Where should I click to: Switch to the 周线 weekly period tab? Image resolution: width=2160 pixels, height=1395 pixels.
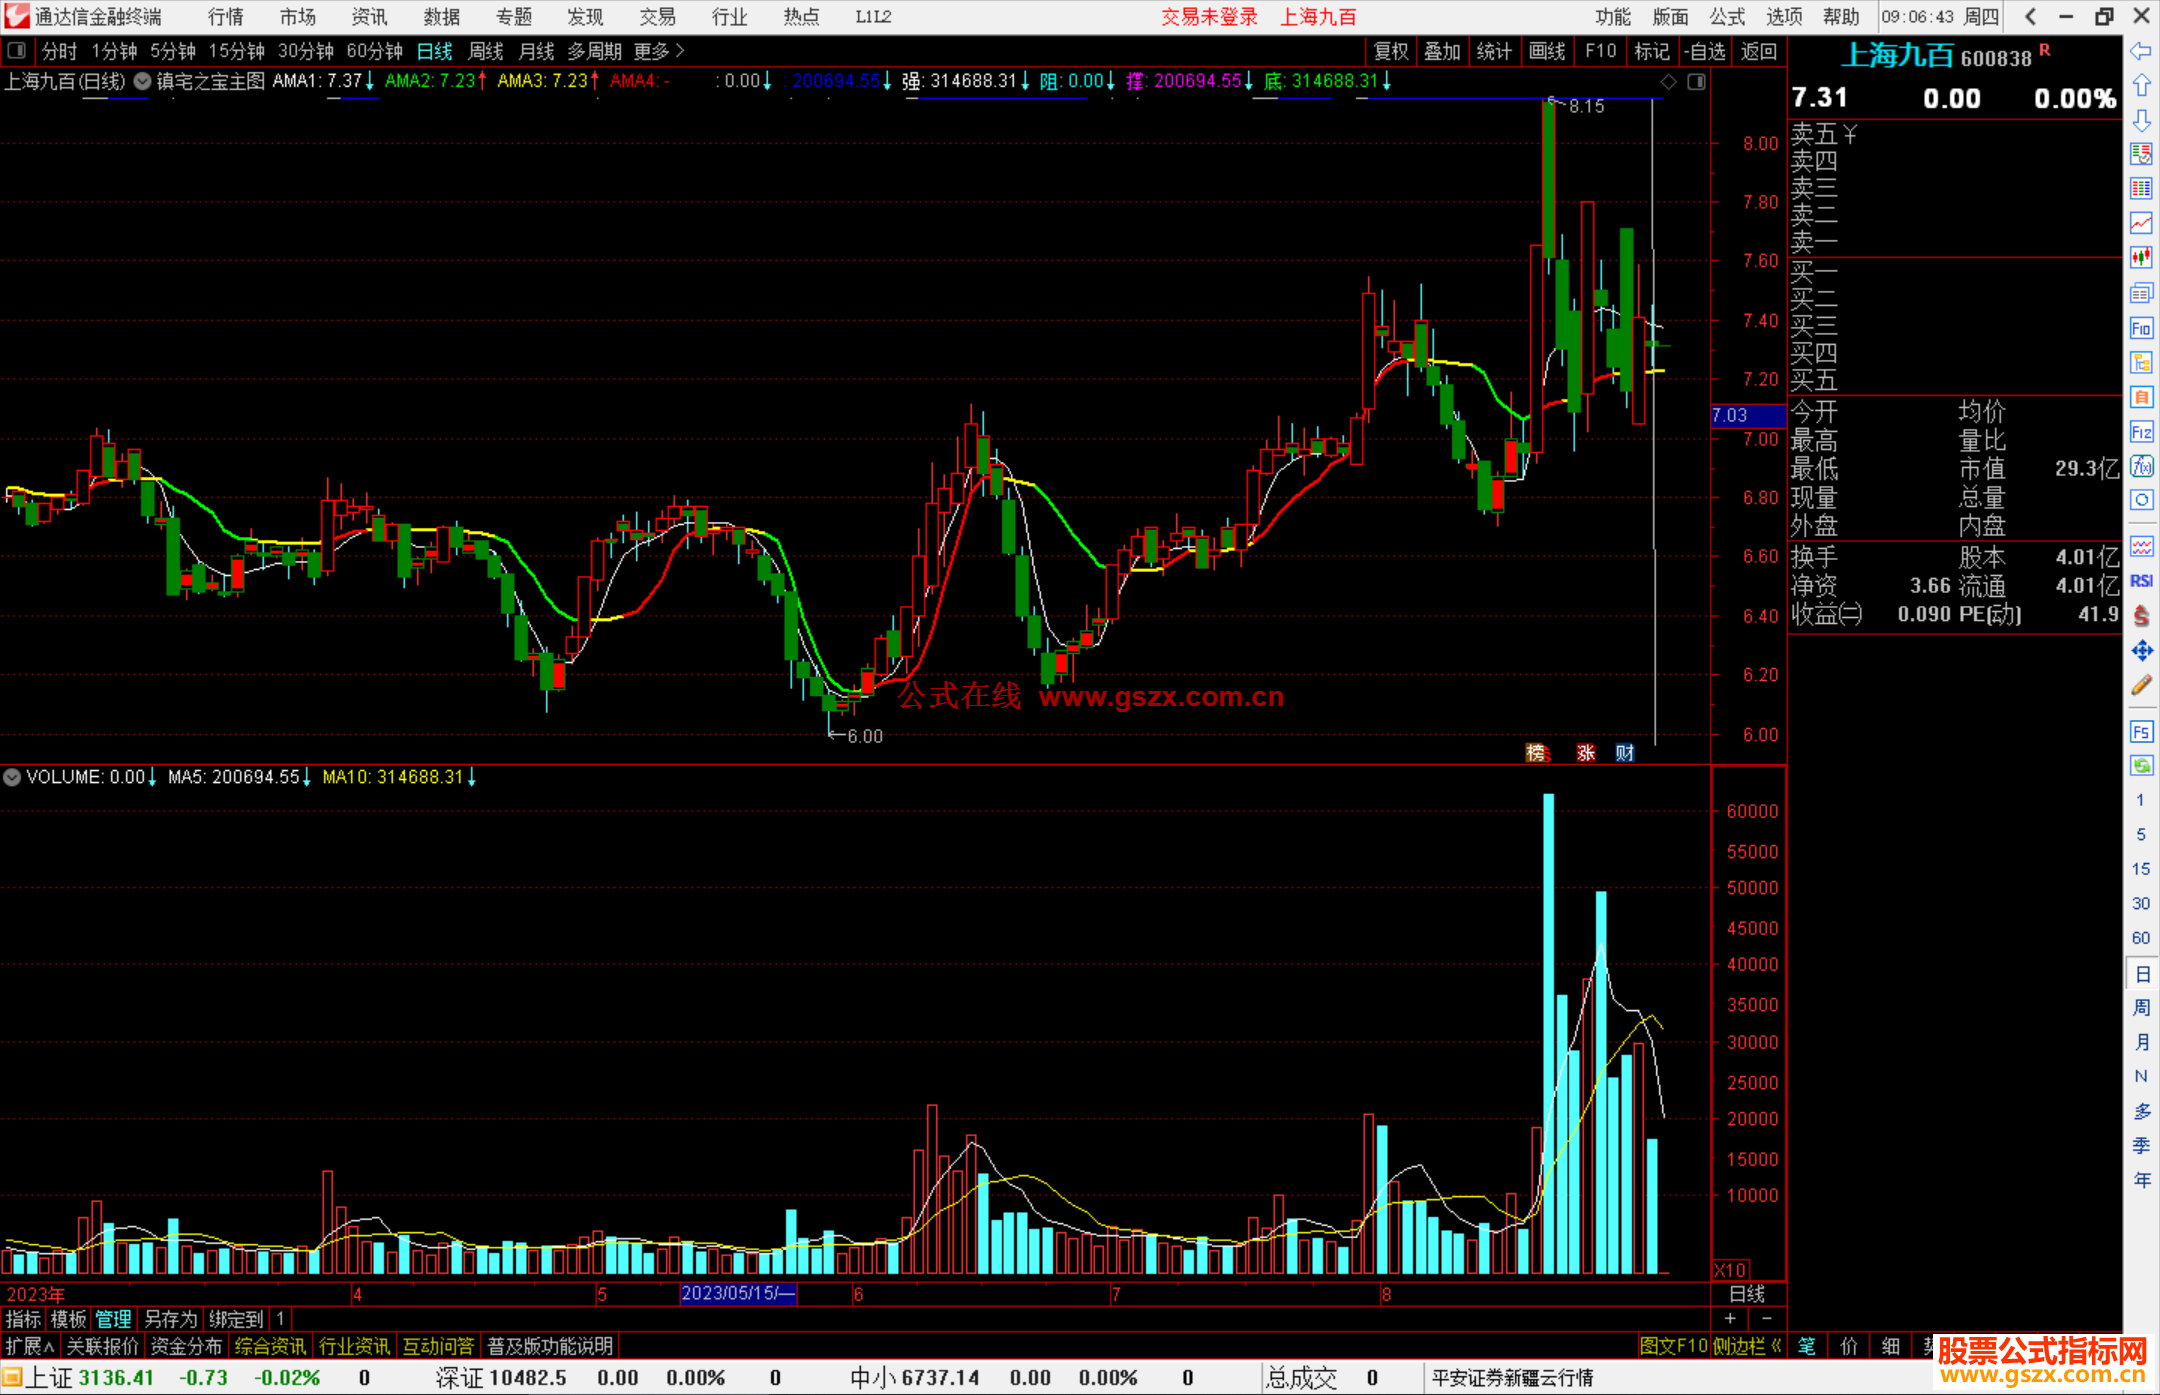pyautogui.click(x=486, y=51)
